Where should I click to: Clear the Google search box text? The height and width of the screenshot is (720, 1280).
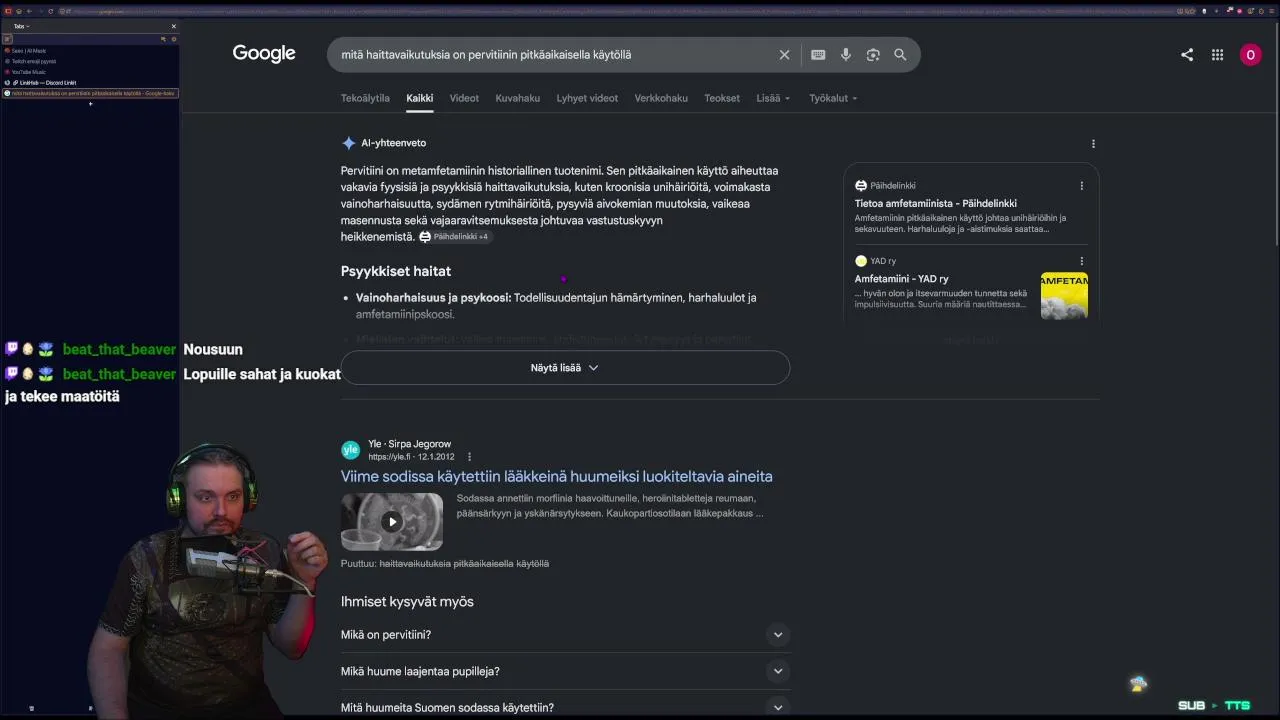click(x=784, y=55)
